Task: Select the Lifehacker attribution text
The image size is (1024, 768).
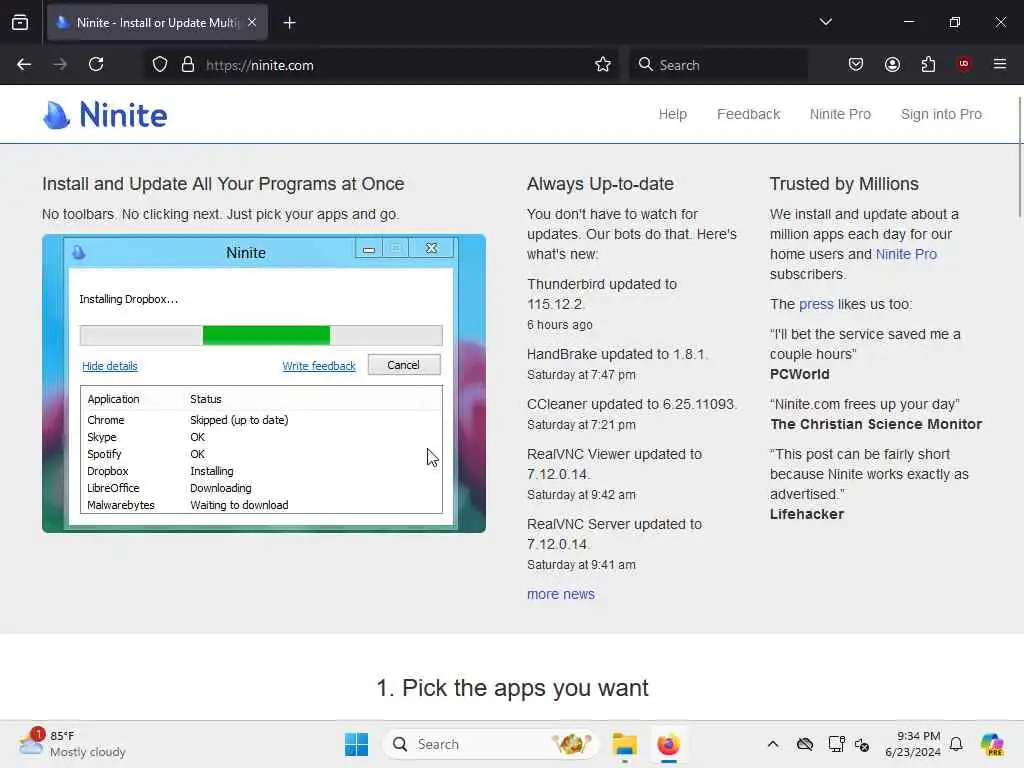Action: (807, 514)
